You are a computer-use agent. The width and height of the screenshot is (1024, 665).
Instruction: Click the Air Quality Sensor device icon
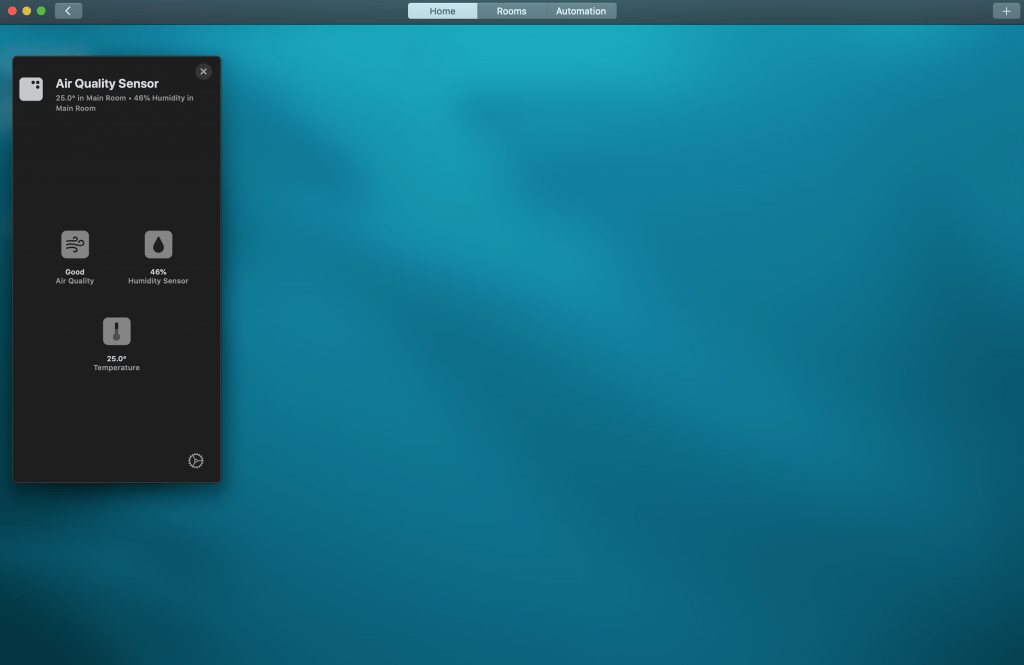31,89
